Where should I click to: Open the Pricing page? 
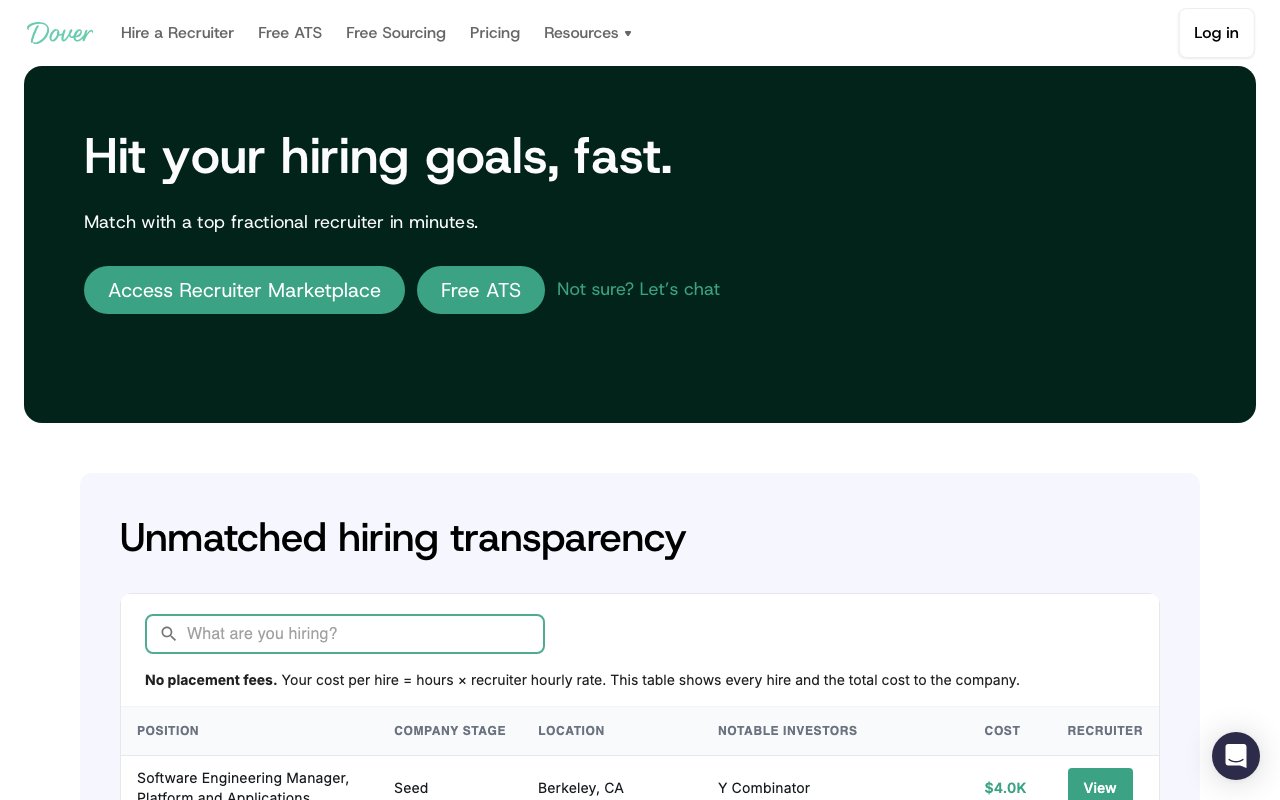pyautogui.click(x=495, y=33)
